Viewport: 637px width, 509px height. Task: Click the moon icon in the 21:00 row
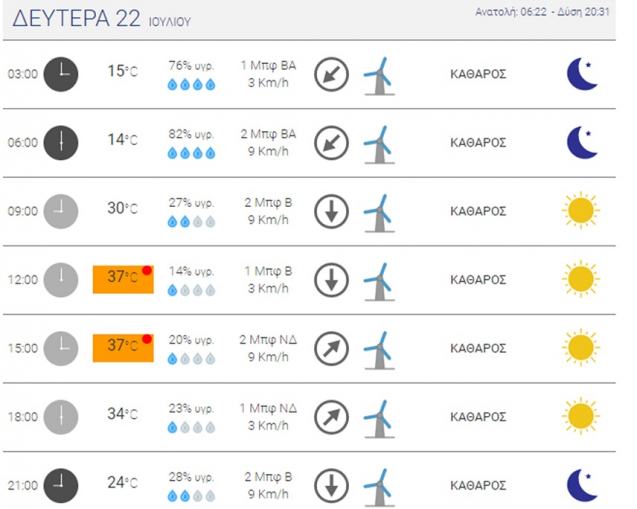coord(582,485)
